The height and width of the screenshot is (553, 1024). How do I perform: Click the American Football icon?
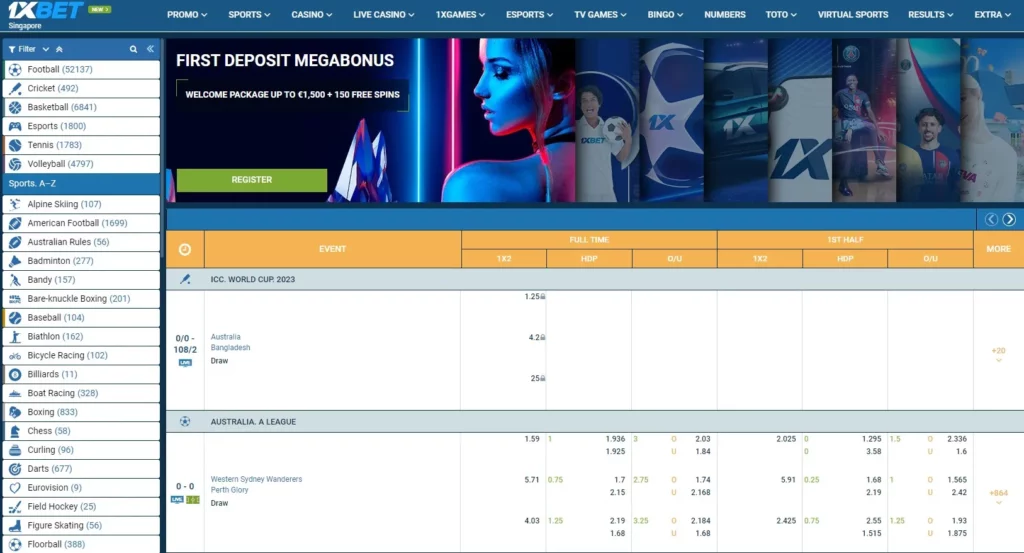[x=15, y=223]
